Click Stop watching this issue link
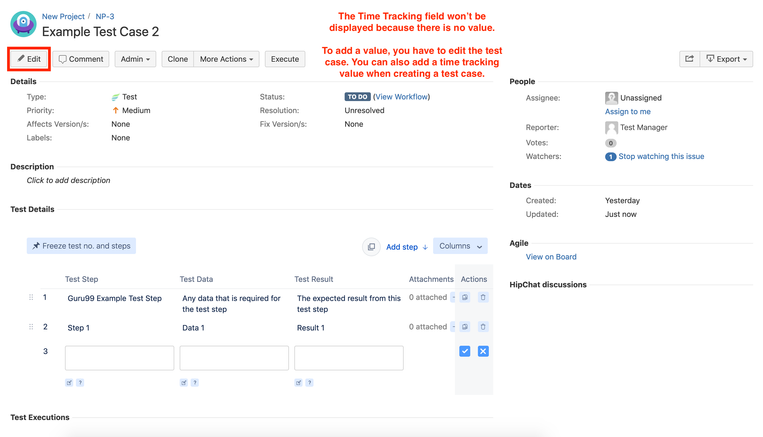Viewport: 763px width, 437px height. pos(661,157)
